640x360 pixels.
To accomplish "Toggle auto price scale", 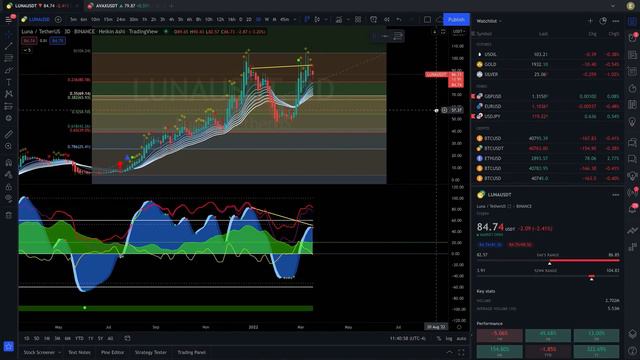I will pos(461,338).
